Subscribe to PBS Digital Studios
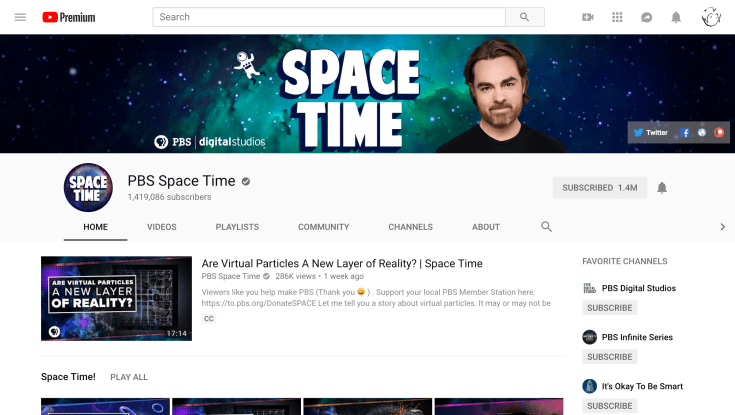The height and width of the screenshot is (415, 735). pyautogui.click(x=610, y=308)
